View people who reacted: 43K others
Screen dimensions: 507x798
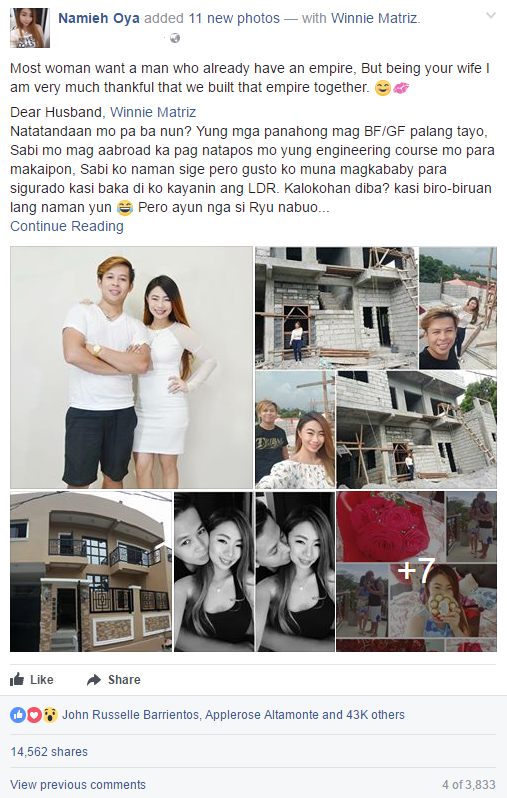(375, 715)
